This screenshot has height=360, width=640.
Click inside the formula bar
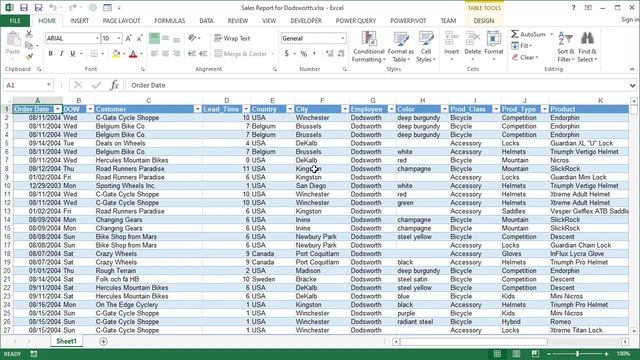click(378, 85)
